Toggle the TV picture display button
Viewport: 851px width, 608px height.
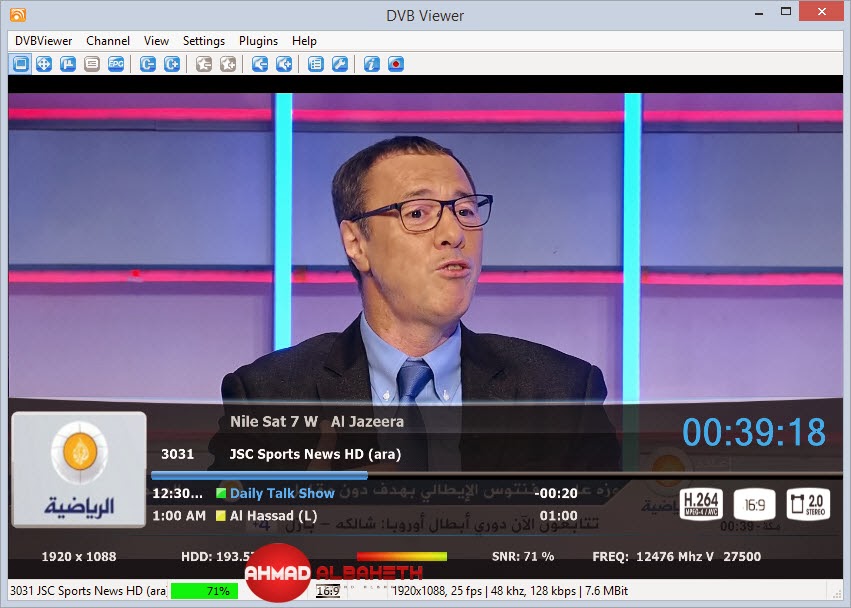(21, 64)
